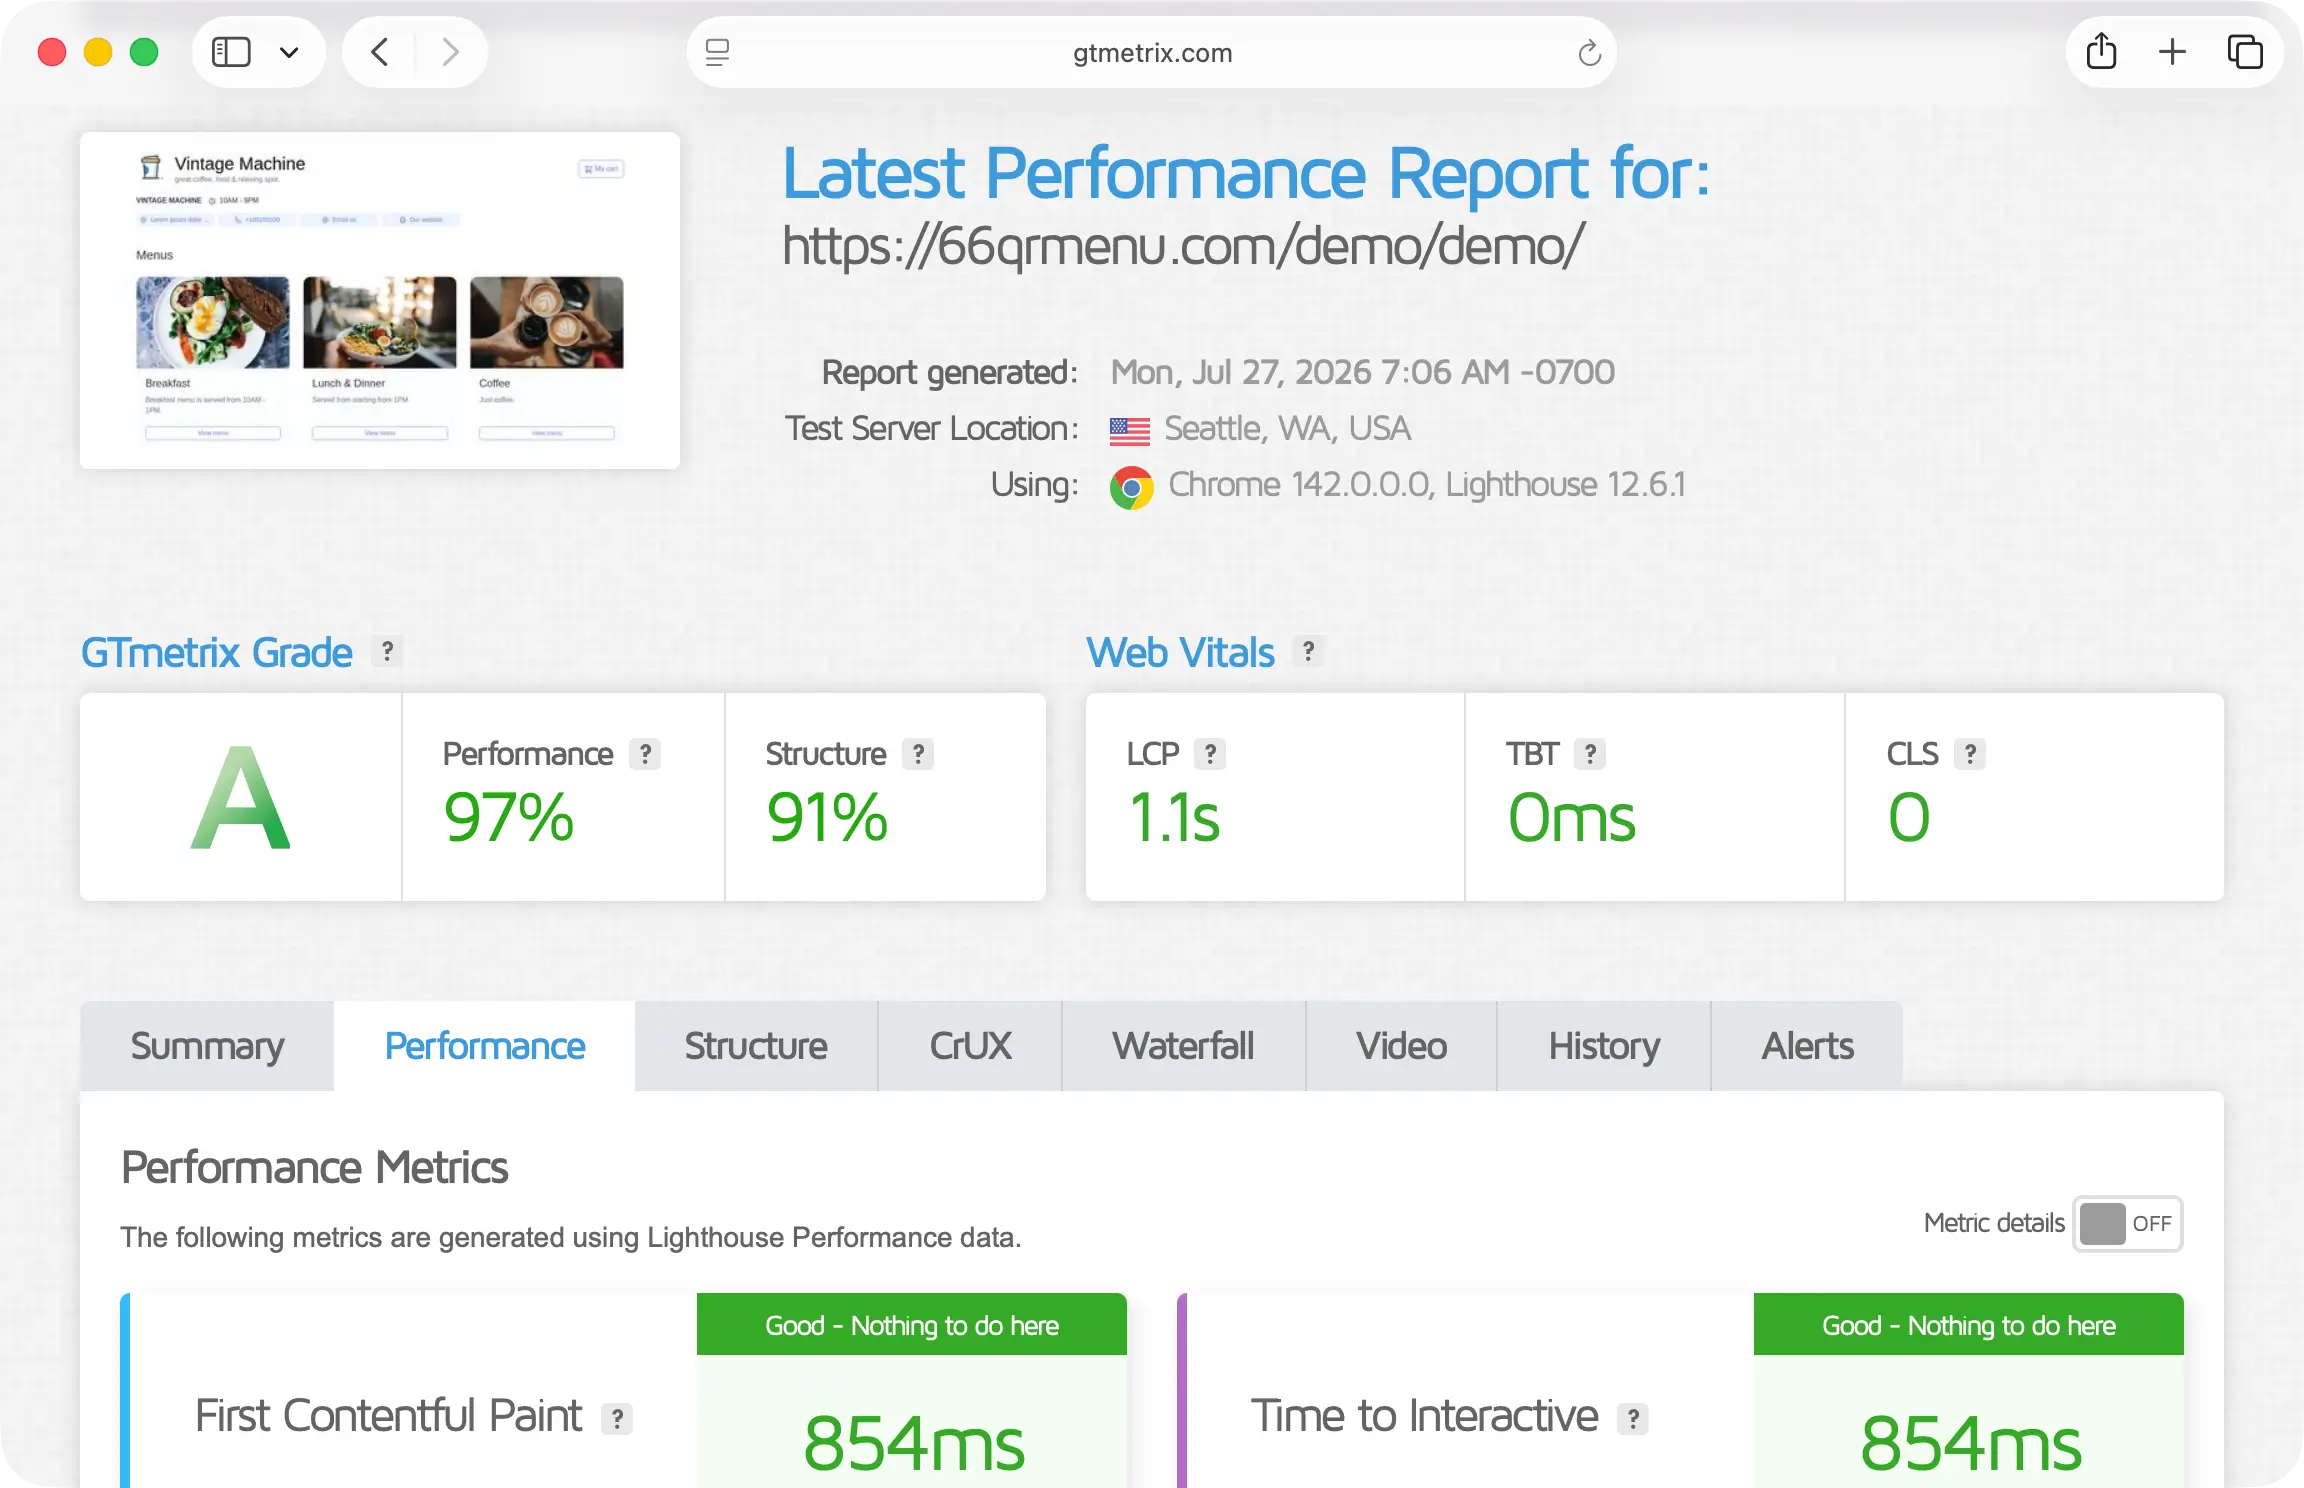The height and width of the screenshot is (1488, 2304).
Task: Click the Web Vitals help icon
Action: (1308, 651)
